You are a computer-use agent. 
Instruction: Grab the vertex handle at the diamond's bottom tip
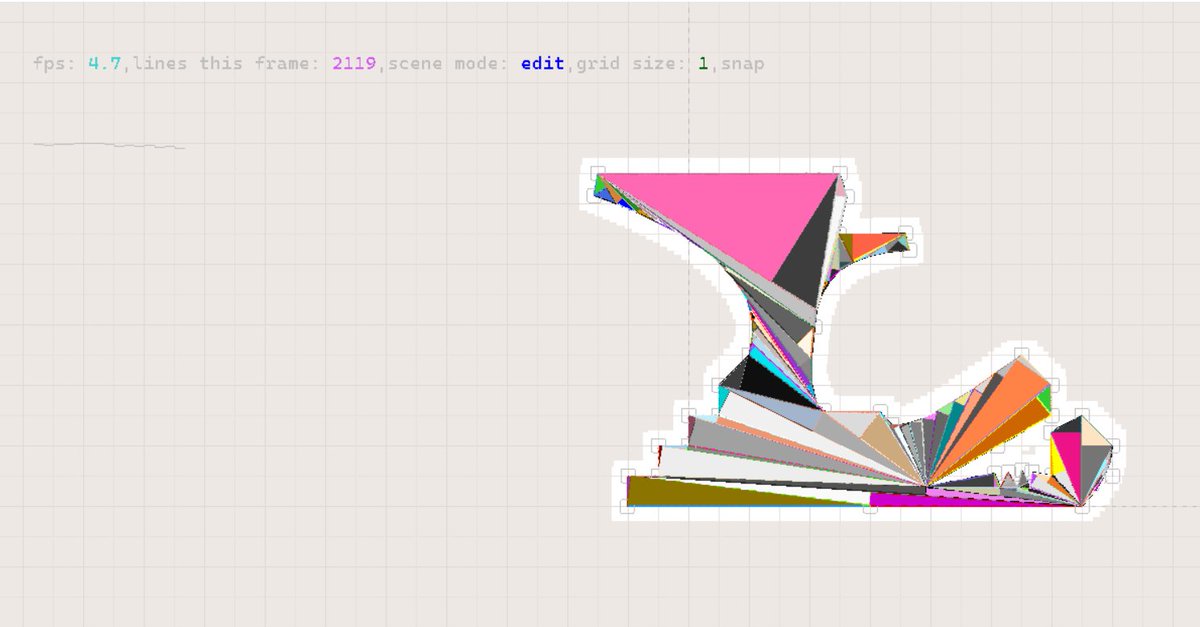(x=1081, y=507)
